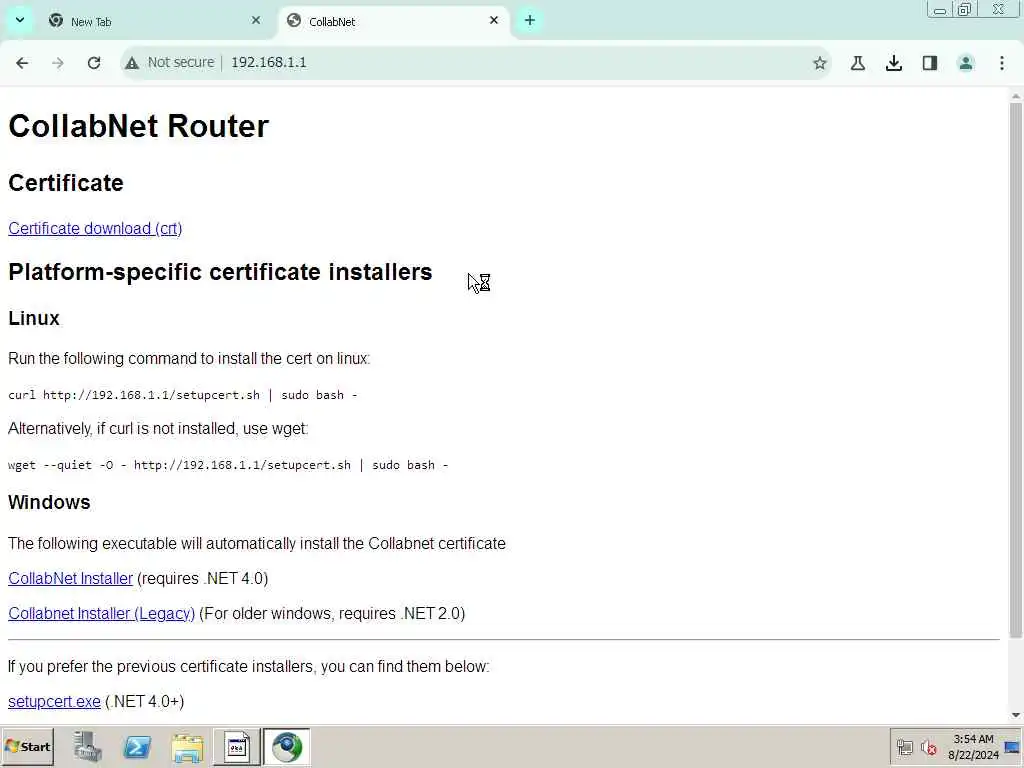Open a new tab with plus button
The width and height of the screenshot is (1024, 768).
coord(530,21)
